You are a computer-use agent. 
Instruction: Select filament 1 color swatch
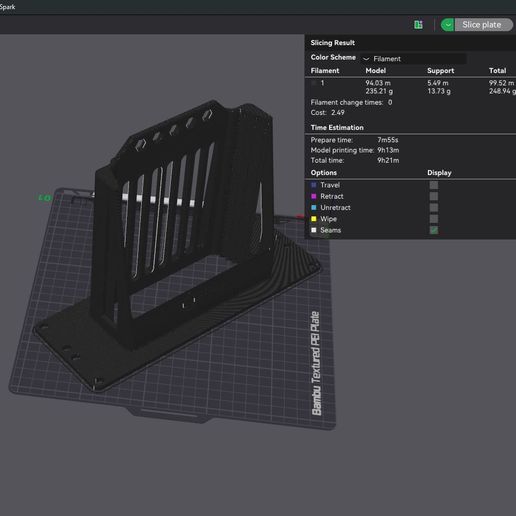(314, 83)
